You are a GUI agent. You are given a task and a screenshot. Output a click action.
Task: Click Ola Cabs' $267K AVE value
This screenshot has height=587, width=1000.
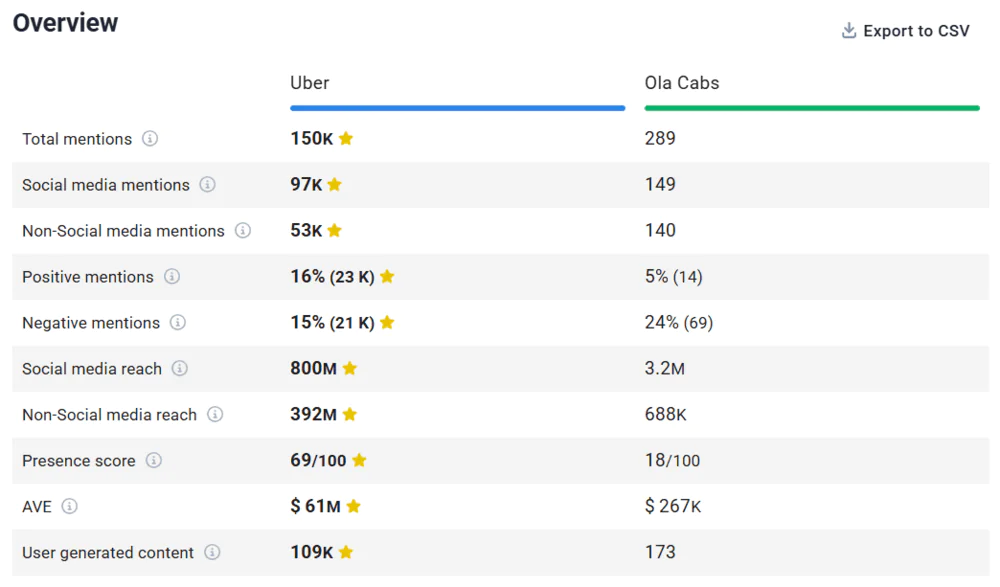pos(673,507)
